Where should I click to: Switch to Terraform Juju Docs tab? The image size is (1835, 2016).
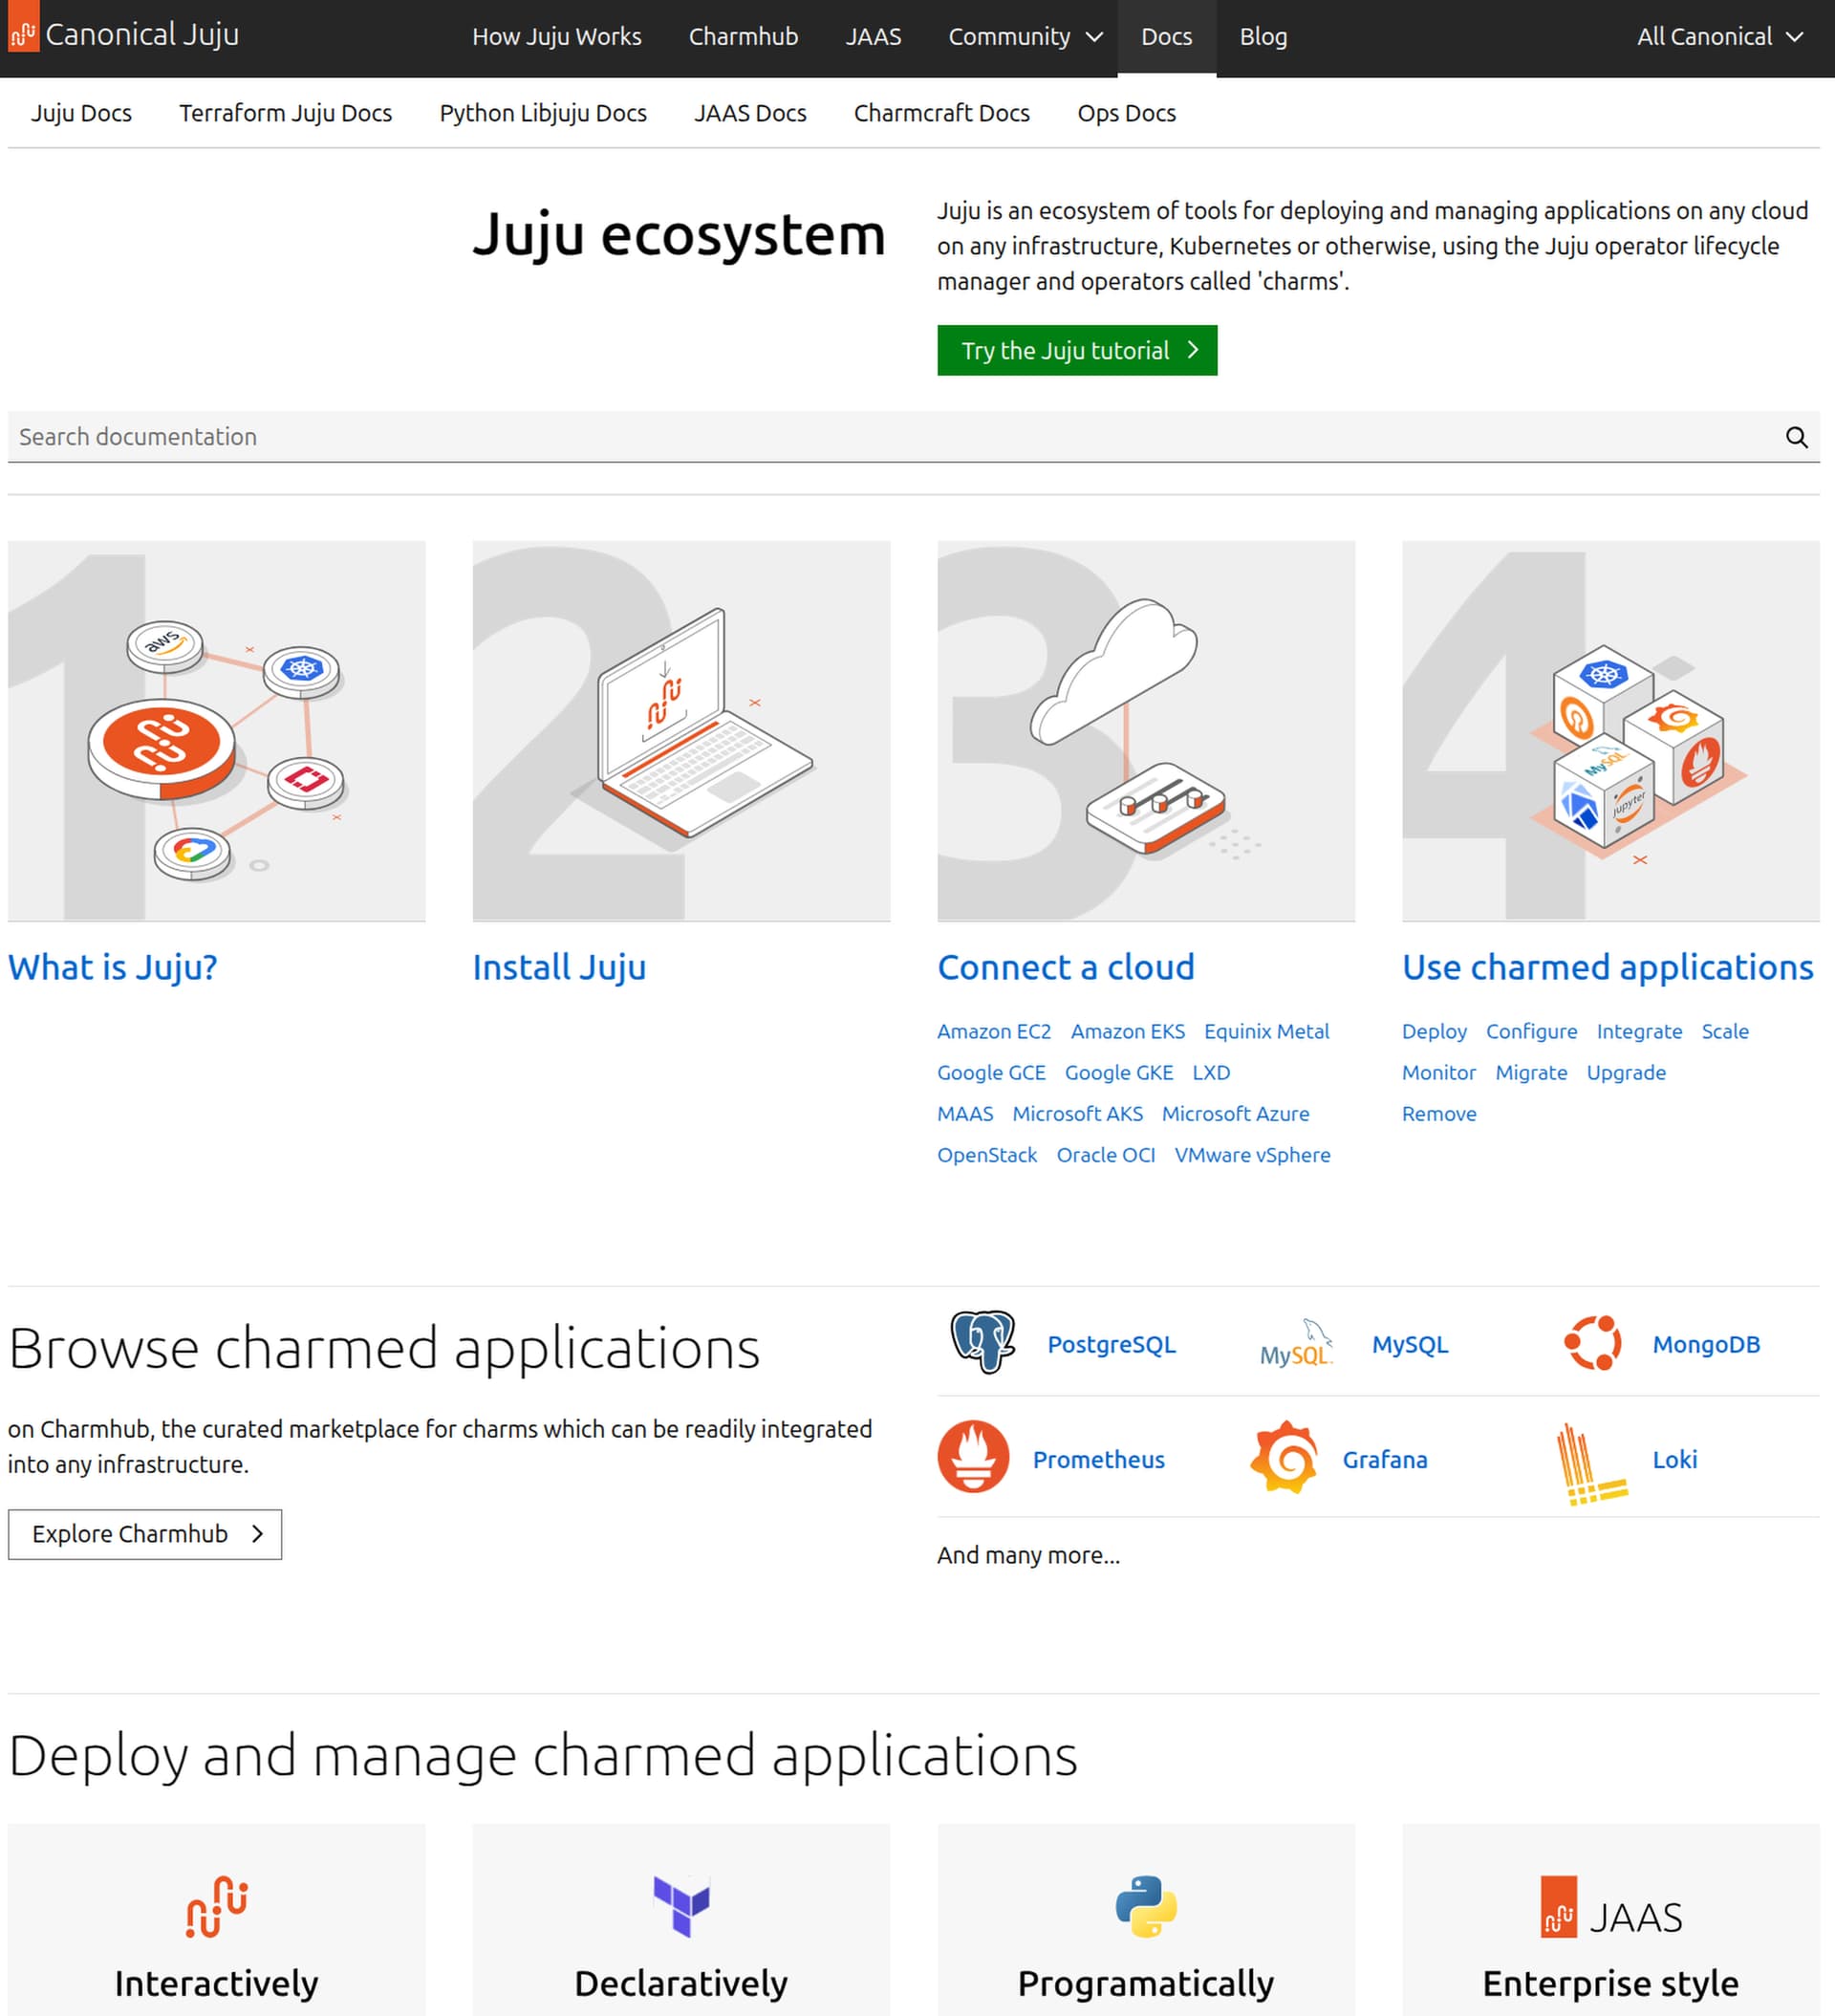[x=285, y=113]
